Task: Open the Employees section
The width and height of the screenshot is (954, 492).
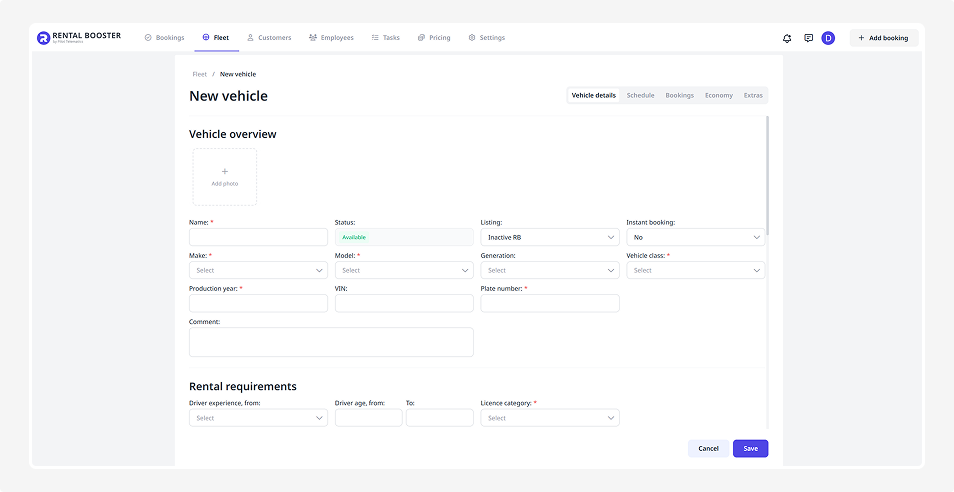Action: pyautogui.click(x=331, y=38)
